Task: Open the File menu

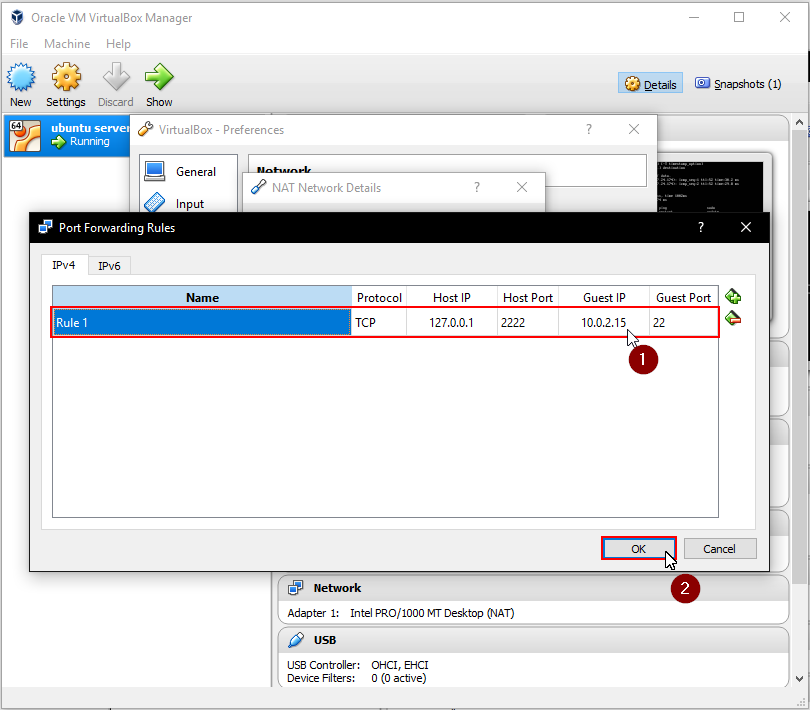Action: point(18,43)
